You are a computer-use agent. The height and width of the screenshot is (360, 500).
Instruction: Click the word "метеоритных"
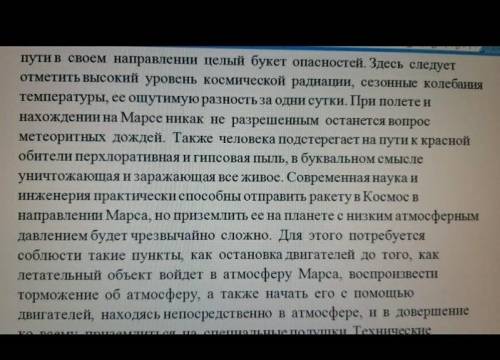coord(62,137)
